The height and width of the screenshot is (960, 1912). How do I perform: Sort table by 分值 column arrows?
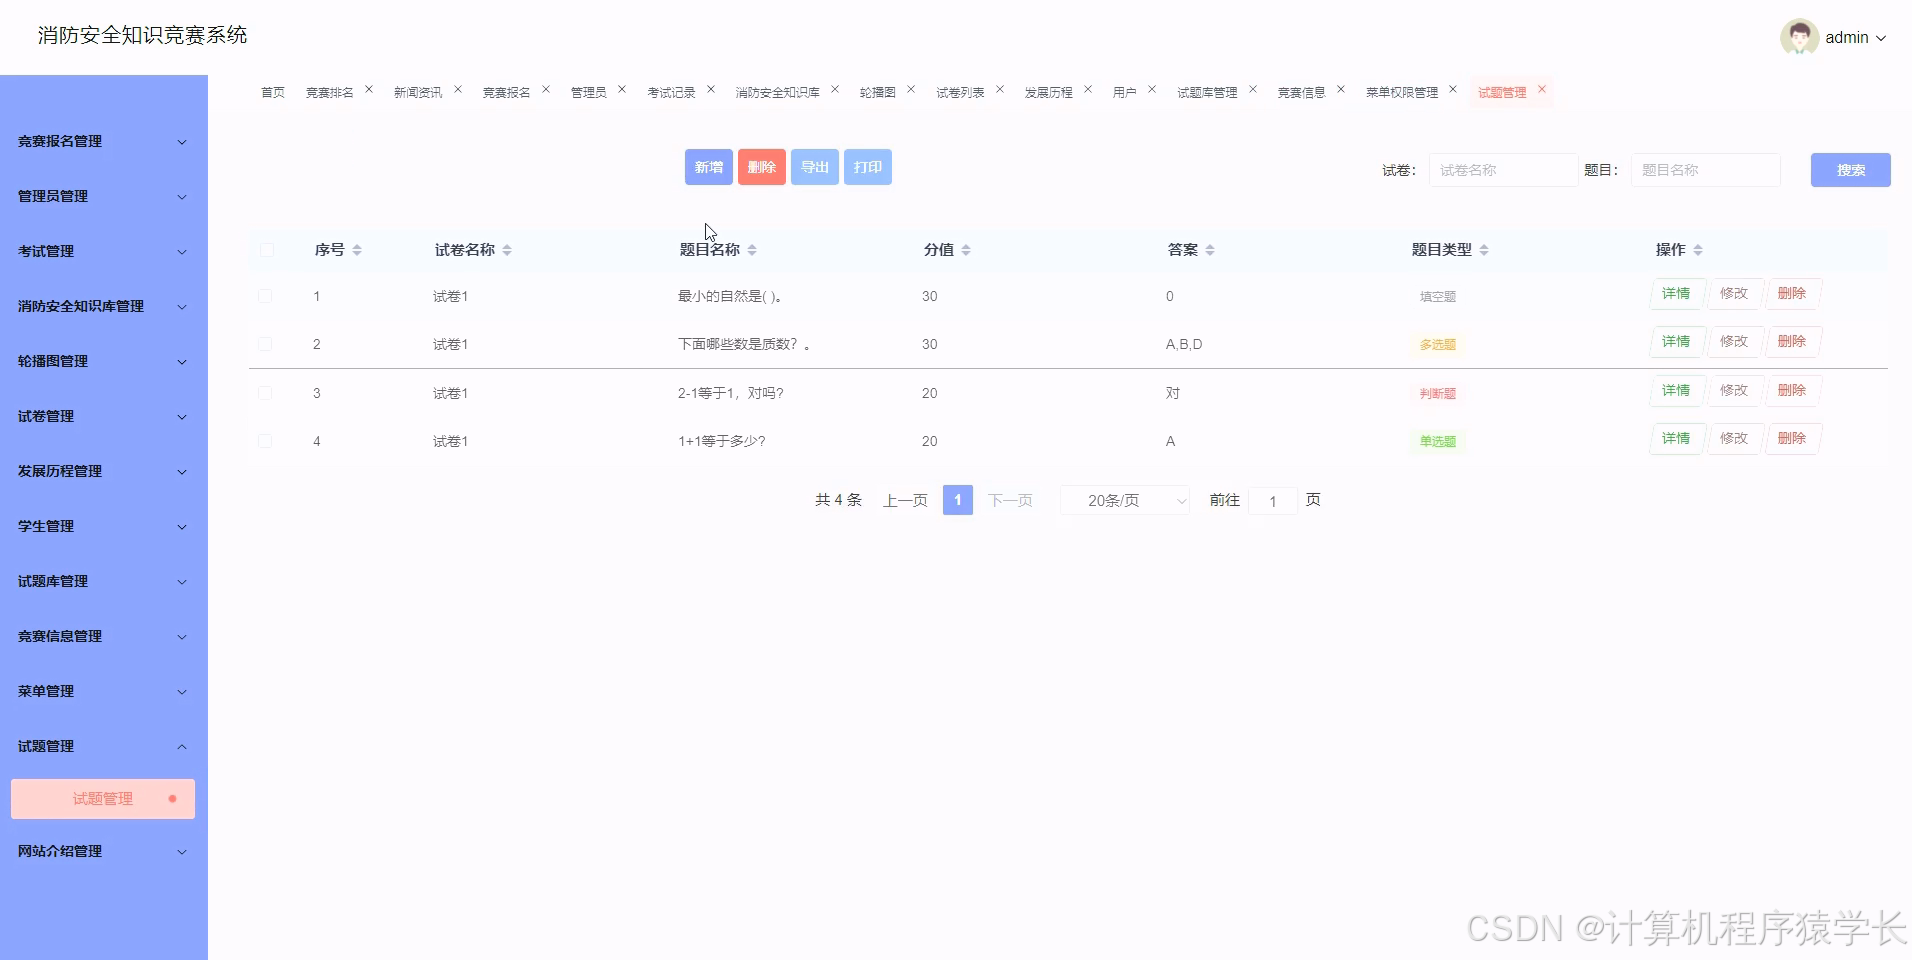[x=966, y=250]
